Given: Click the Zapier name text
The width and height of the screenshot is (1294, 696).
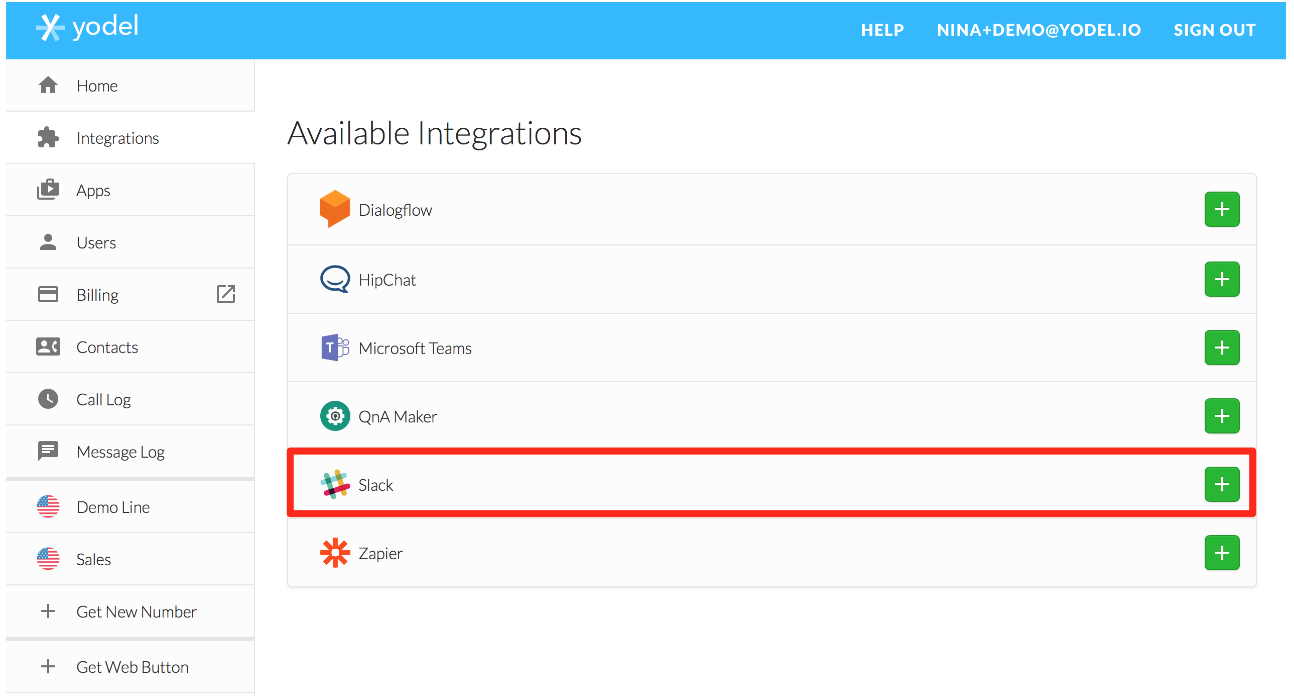Looking at the screenshot, I should (x=381, y=553).
